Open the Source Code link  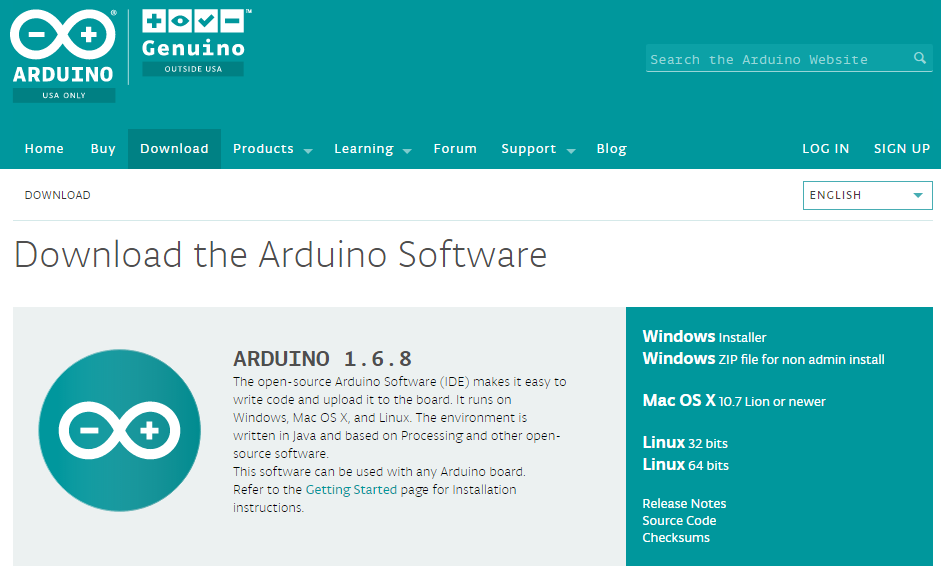coord(679,520)
